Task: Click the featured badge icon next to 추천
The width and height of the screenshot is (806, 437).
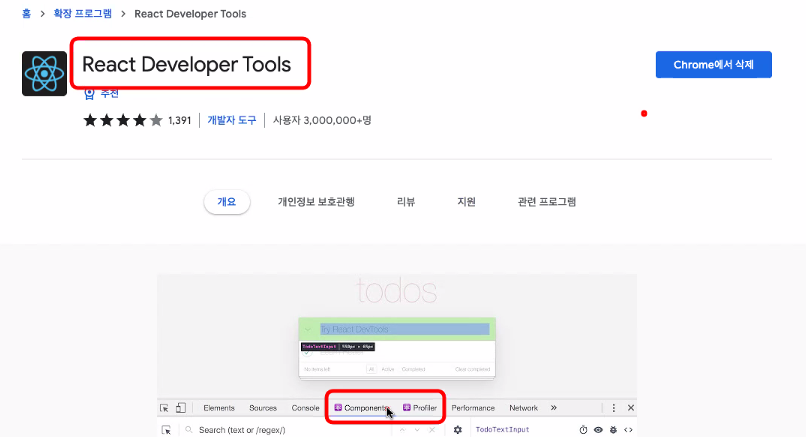Action: click(x=89, y=94)
